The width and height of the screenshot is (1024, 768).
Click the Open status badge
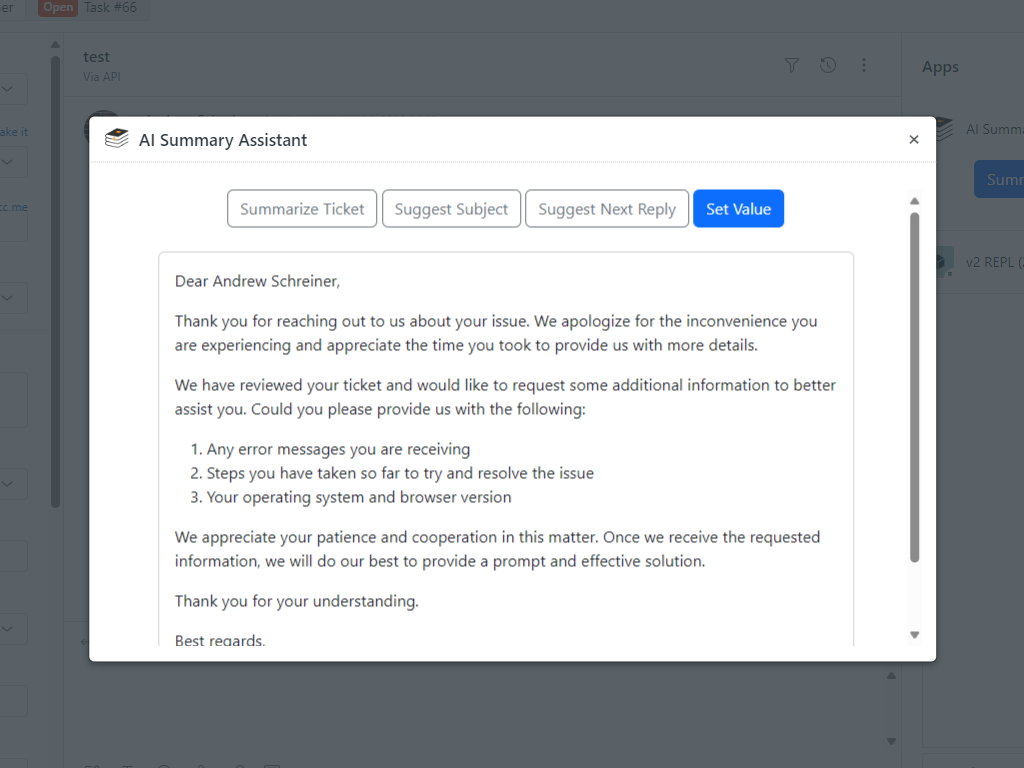tap(58, 8)
